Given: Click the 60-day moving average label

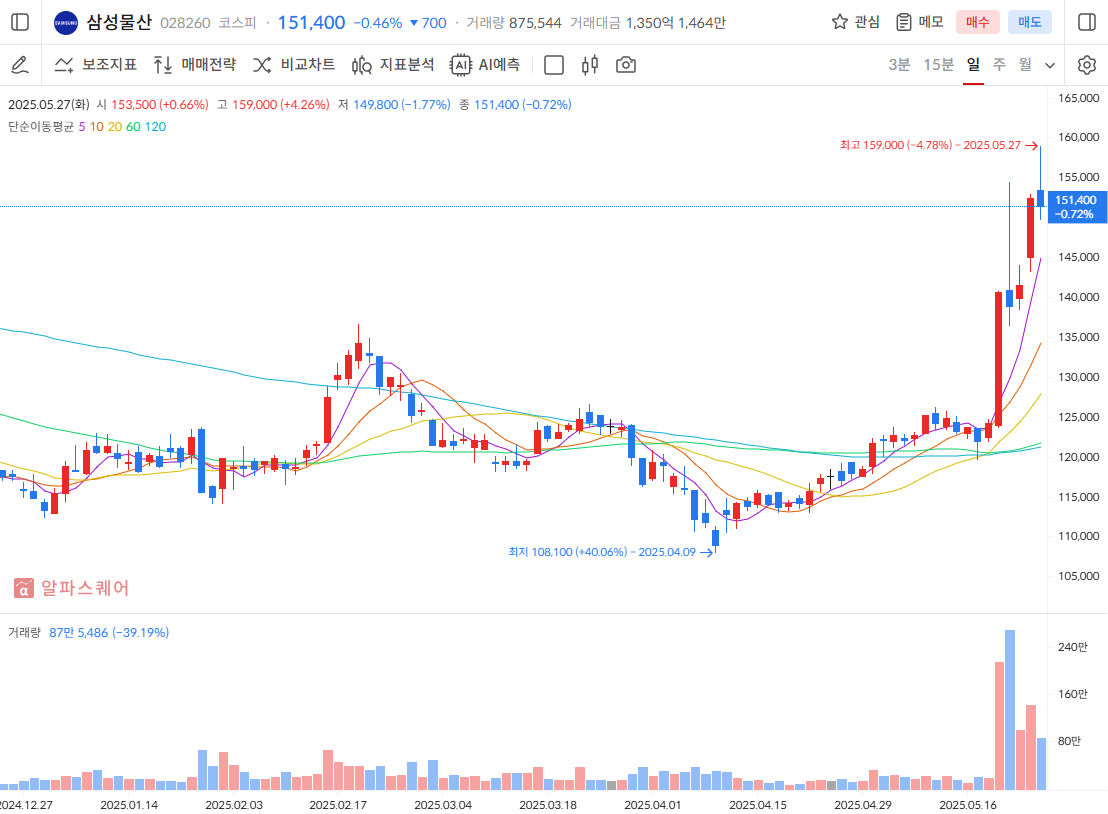Looking at the screenshot, I should point(133,126).
